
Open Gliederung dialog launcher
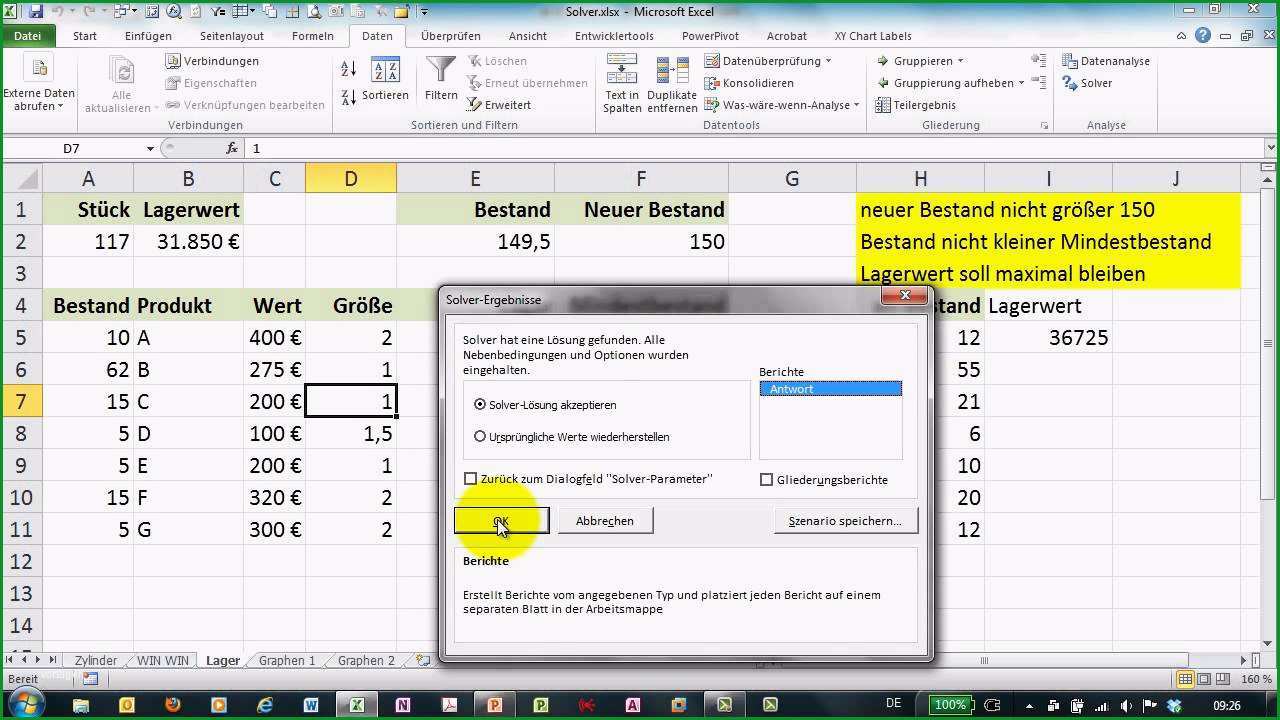point(1044,126)
